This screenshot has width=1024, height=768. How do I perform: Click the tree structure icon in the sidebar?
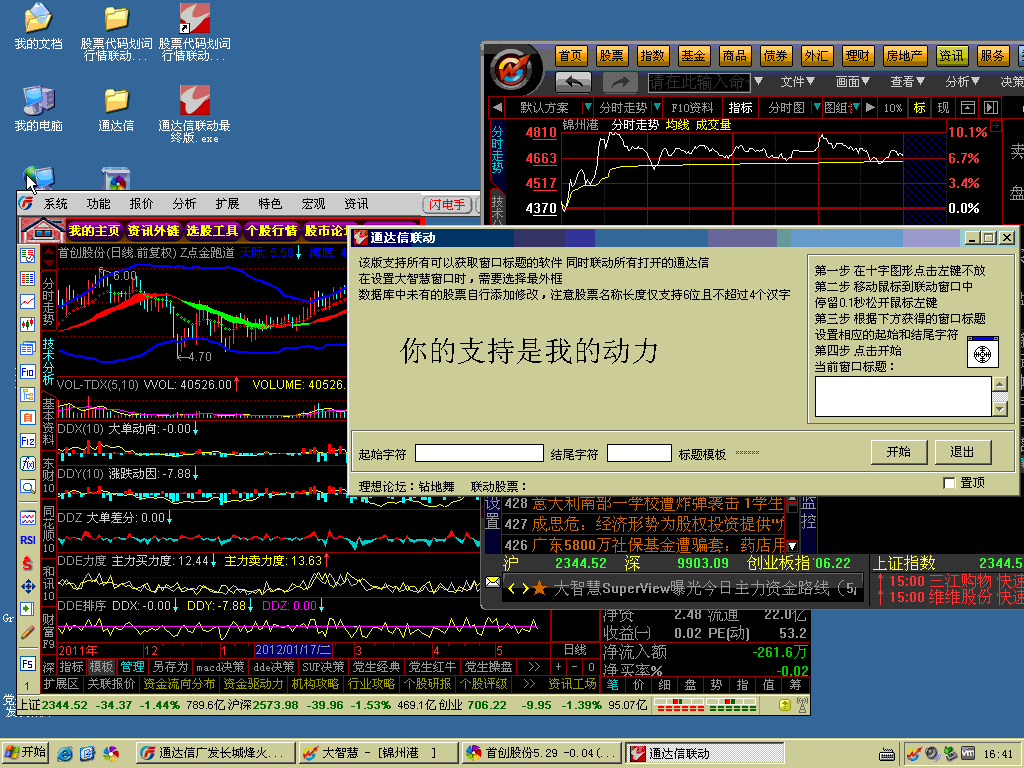pos(27,394)
